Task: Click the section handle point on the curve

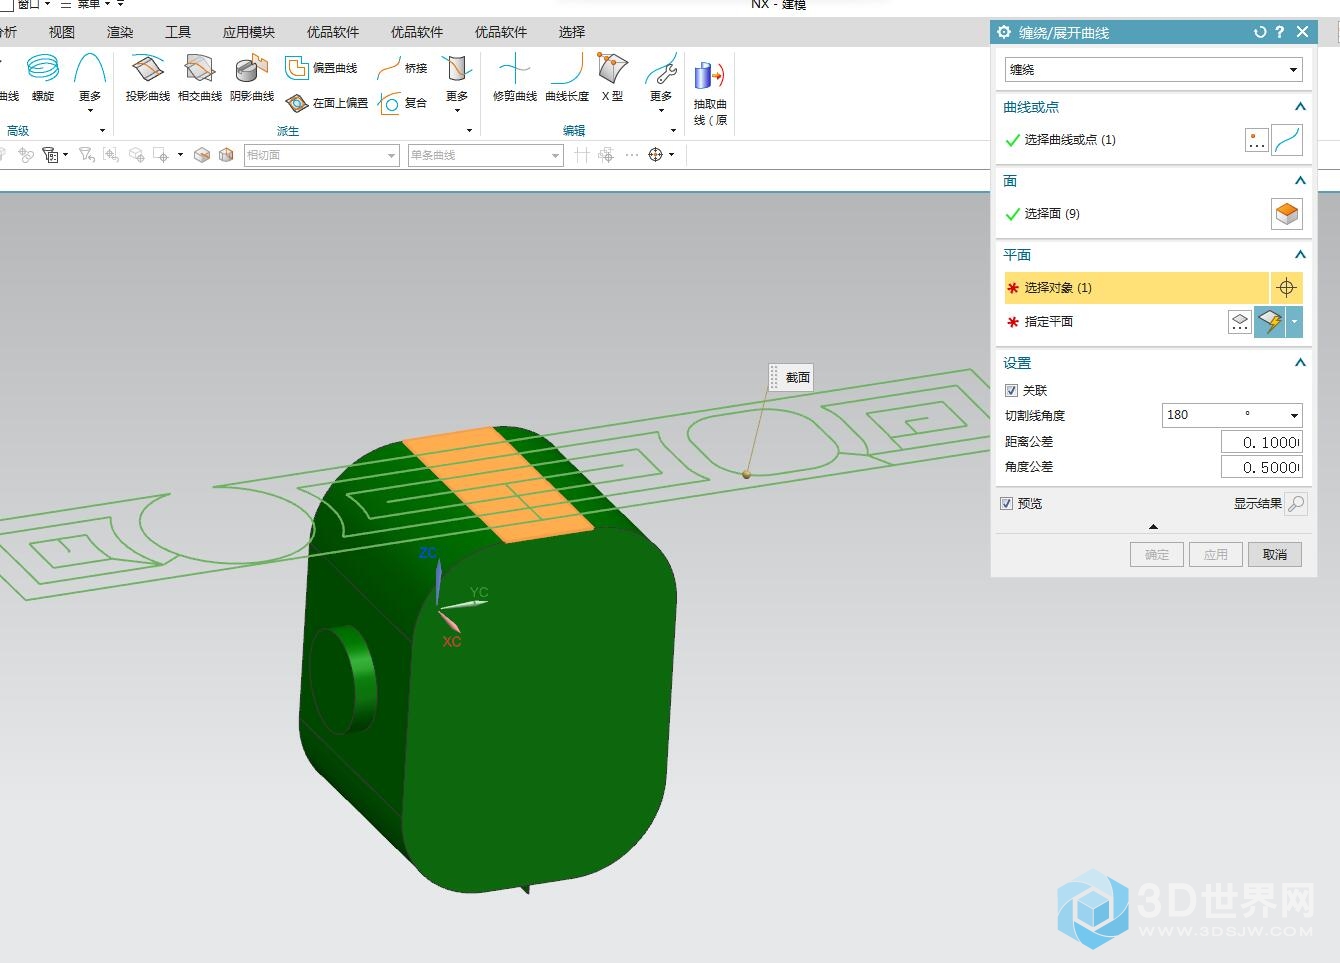Action: tap(746, 474)
